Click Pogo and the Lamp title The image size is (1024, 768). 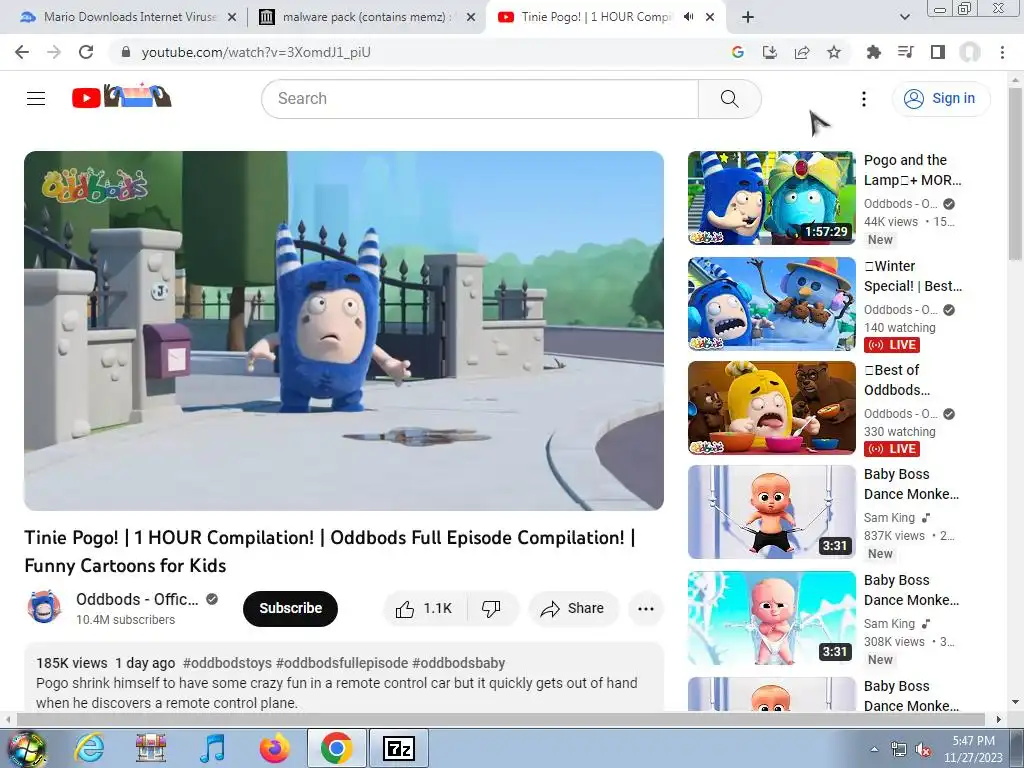(x=912, y=170)
